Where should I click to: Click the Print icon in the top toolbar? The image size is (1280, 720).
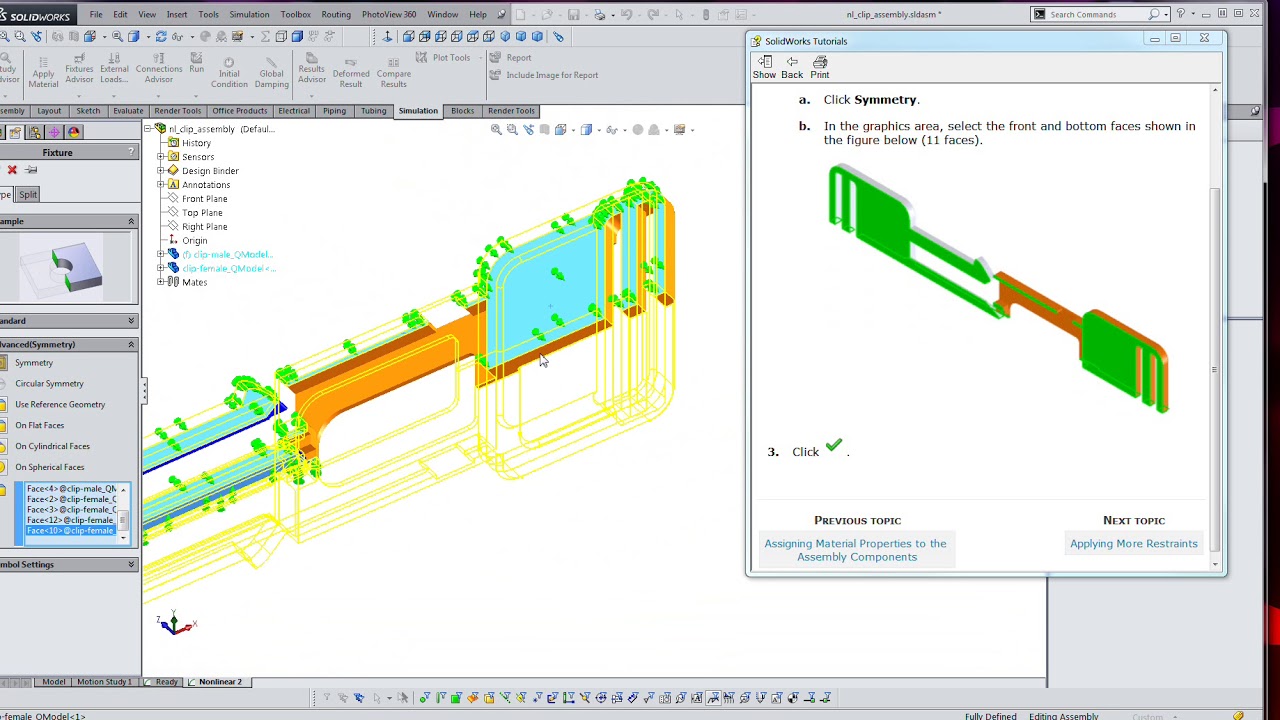600,15
